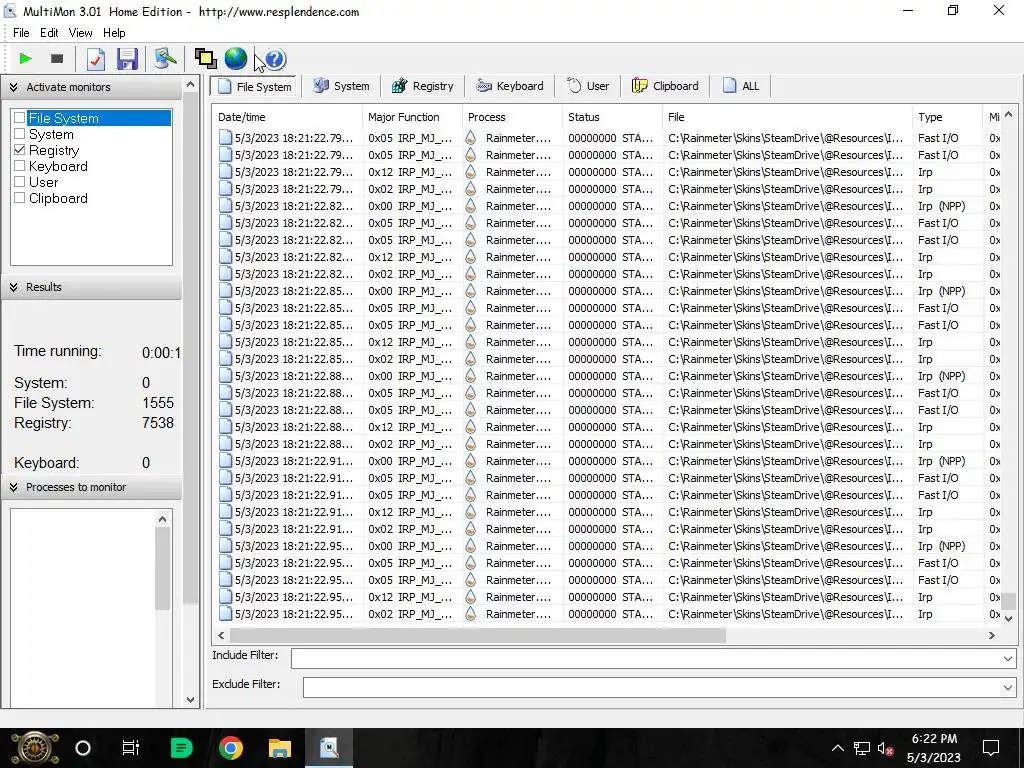Collapse the Activate monitors section
Screen dimensions: 1024x768
14,87
